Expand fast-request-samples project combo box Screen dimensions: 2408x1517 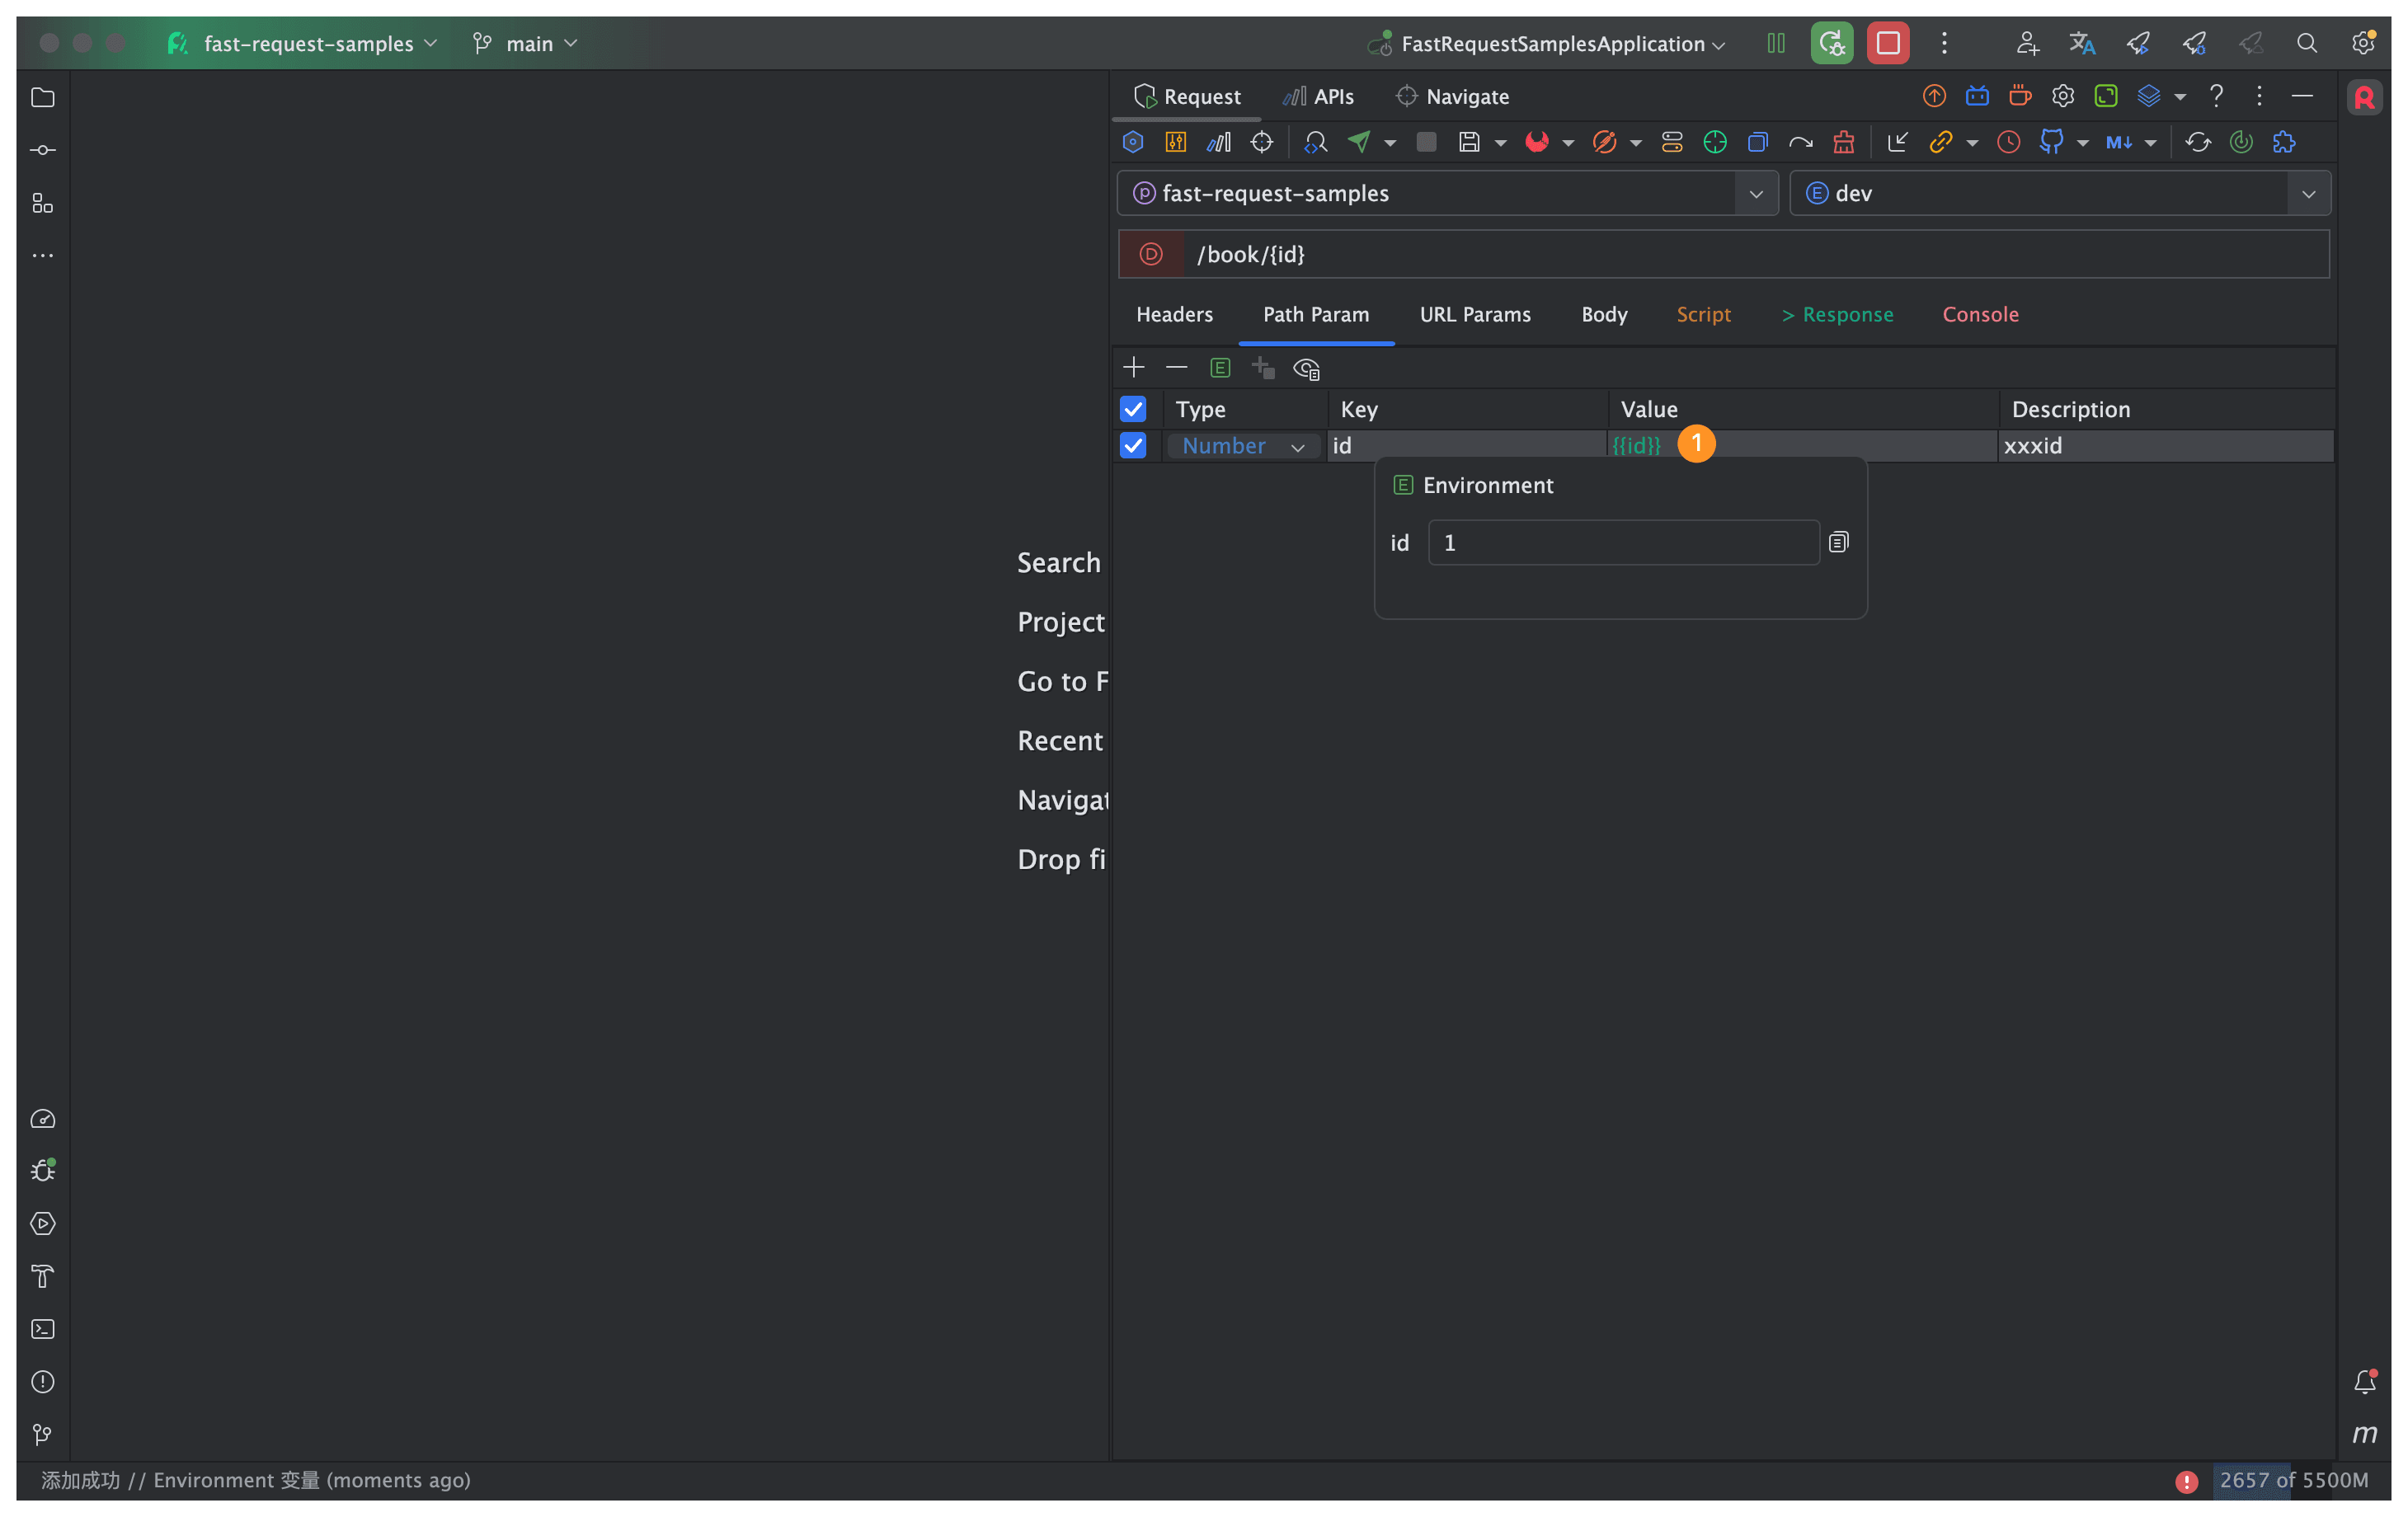[1756, 193]
